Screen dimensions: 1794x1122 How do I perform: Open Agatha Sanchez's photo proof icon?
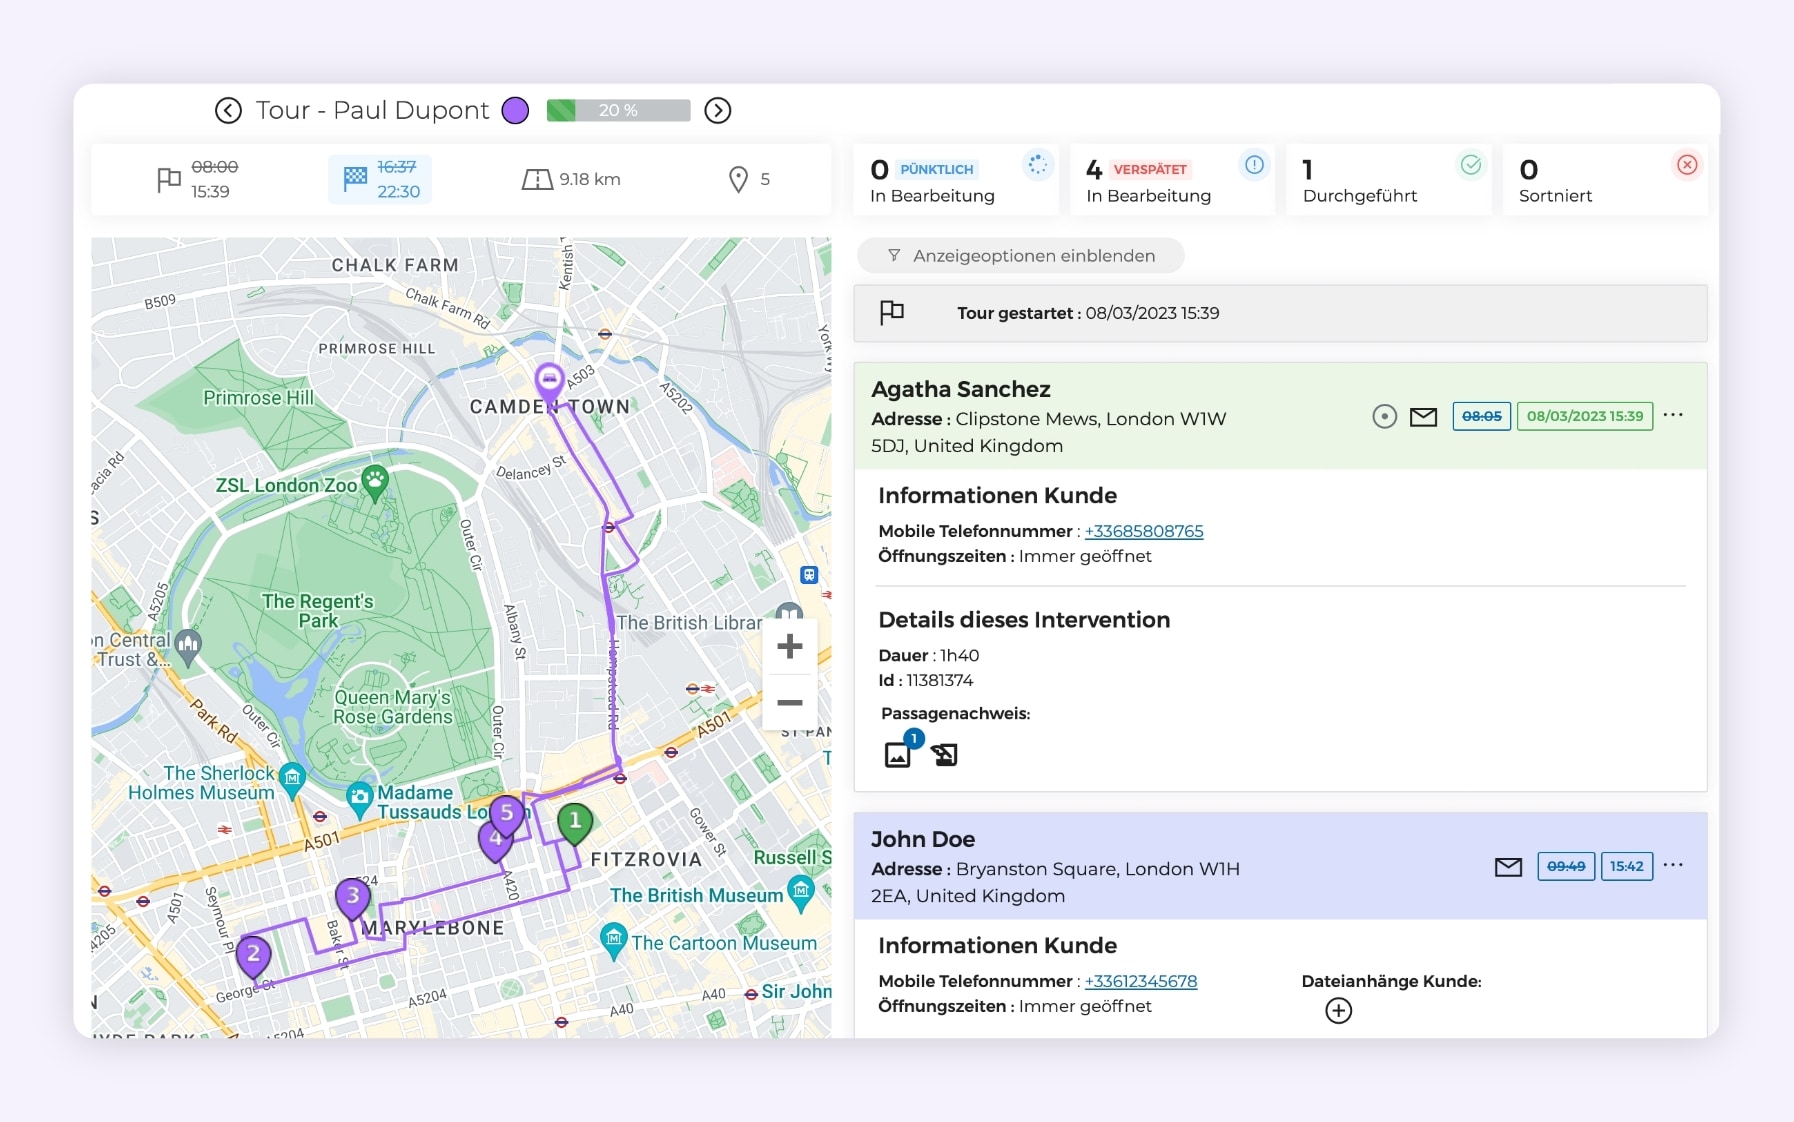[898, 754]
